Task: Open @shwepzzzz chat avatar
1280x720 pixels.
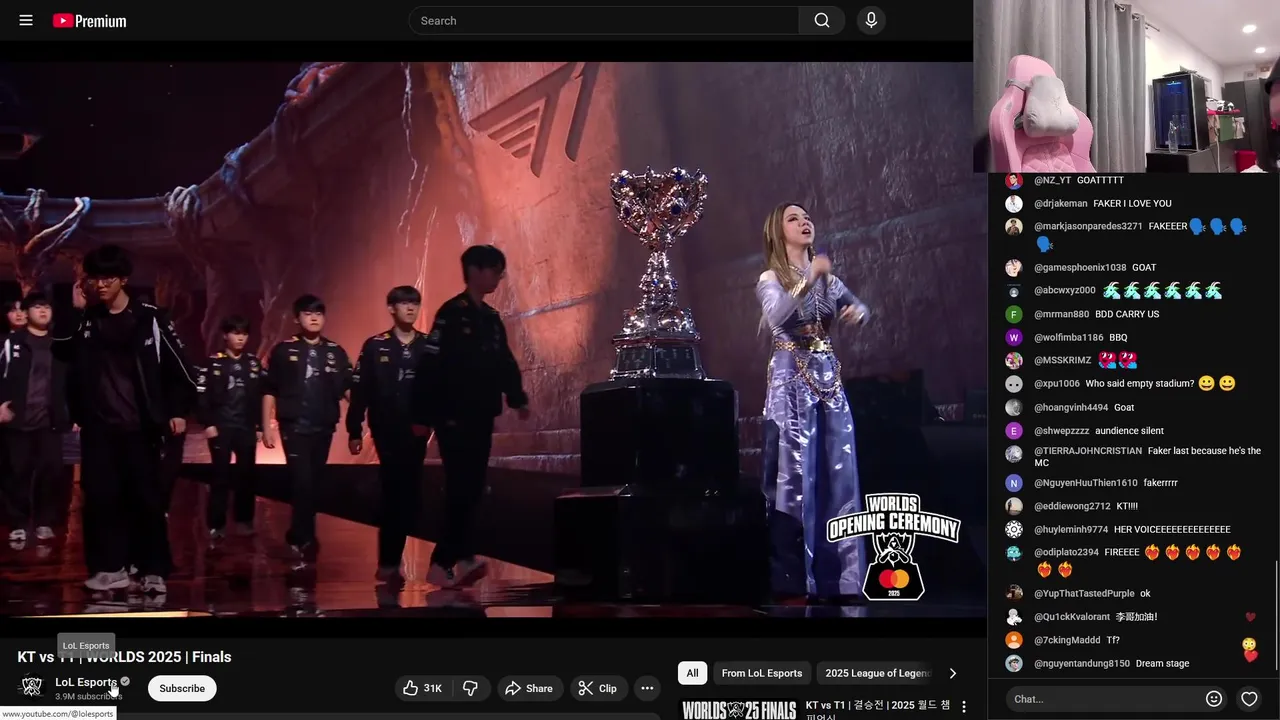Action: click(1014, 431)
